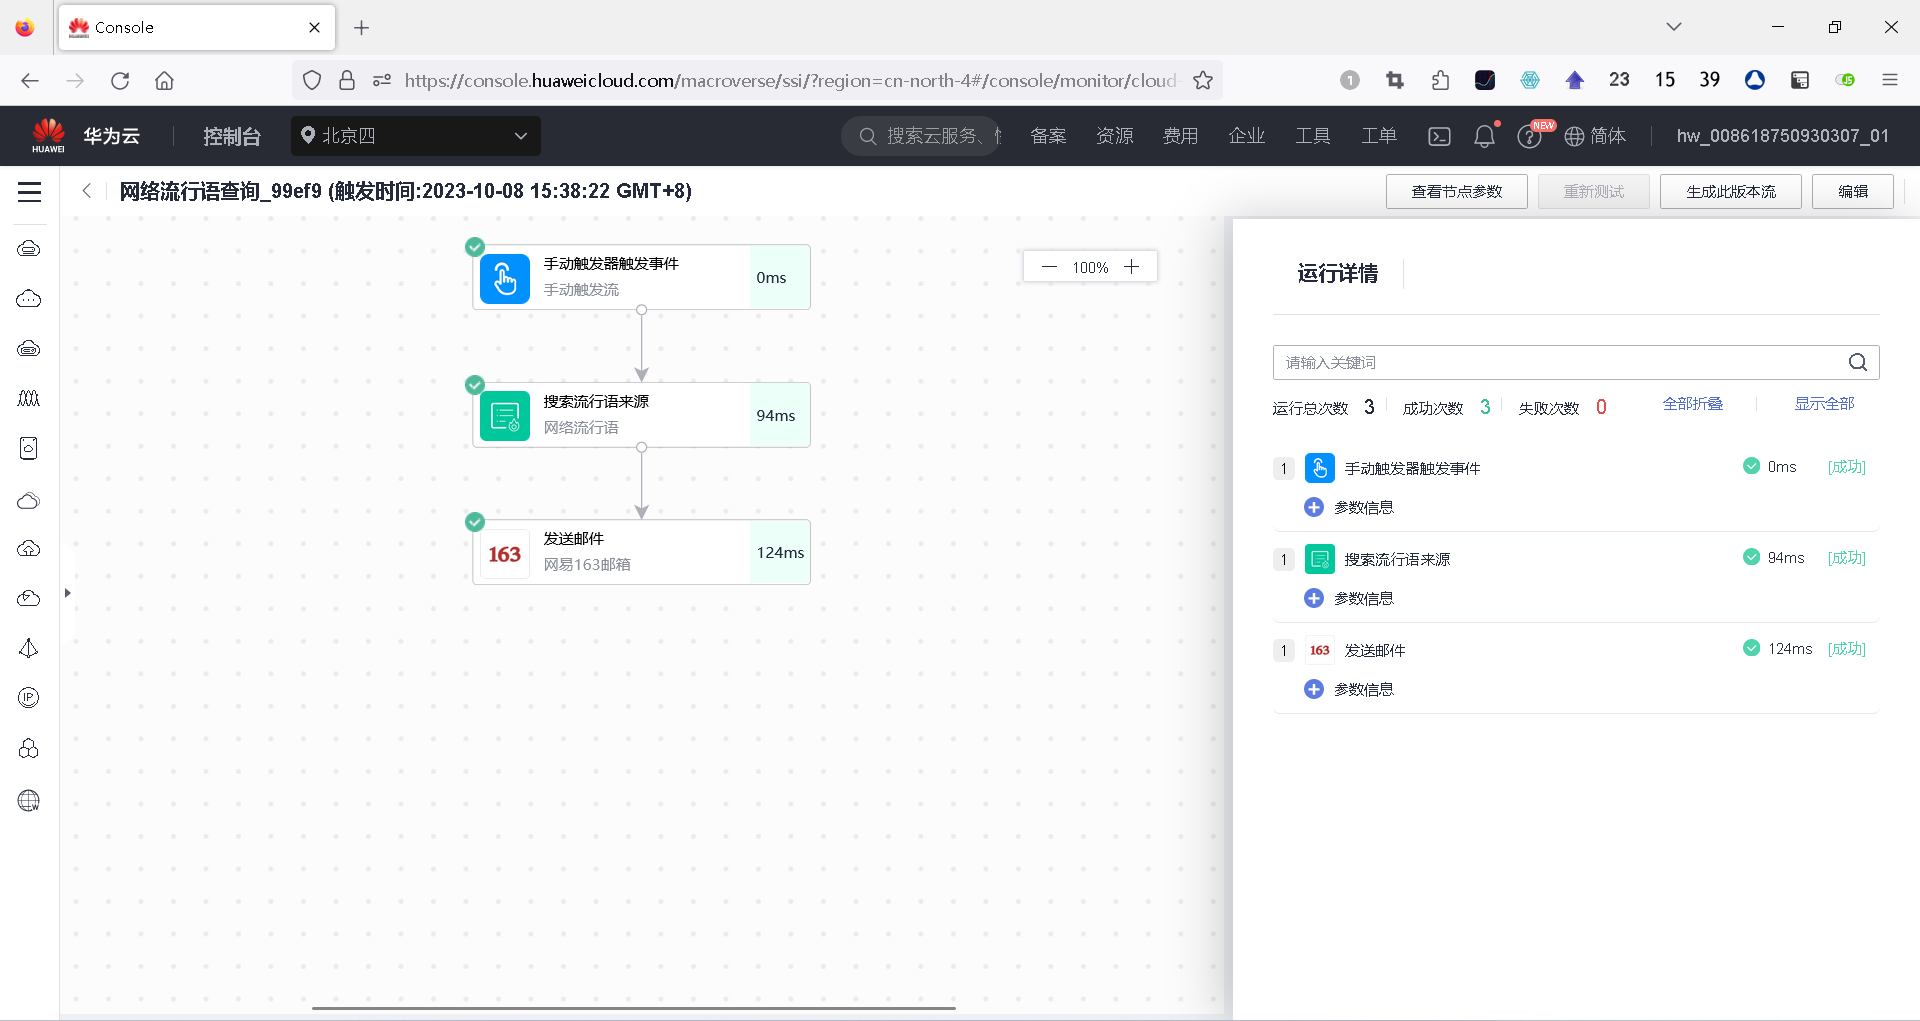Open the notifications bell
Viewport: 1920px width, 1021px height.
(1484, 136)
